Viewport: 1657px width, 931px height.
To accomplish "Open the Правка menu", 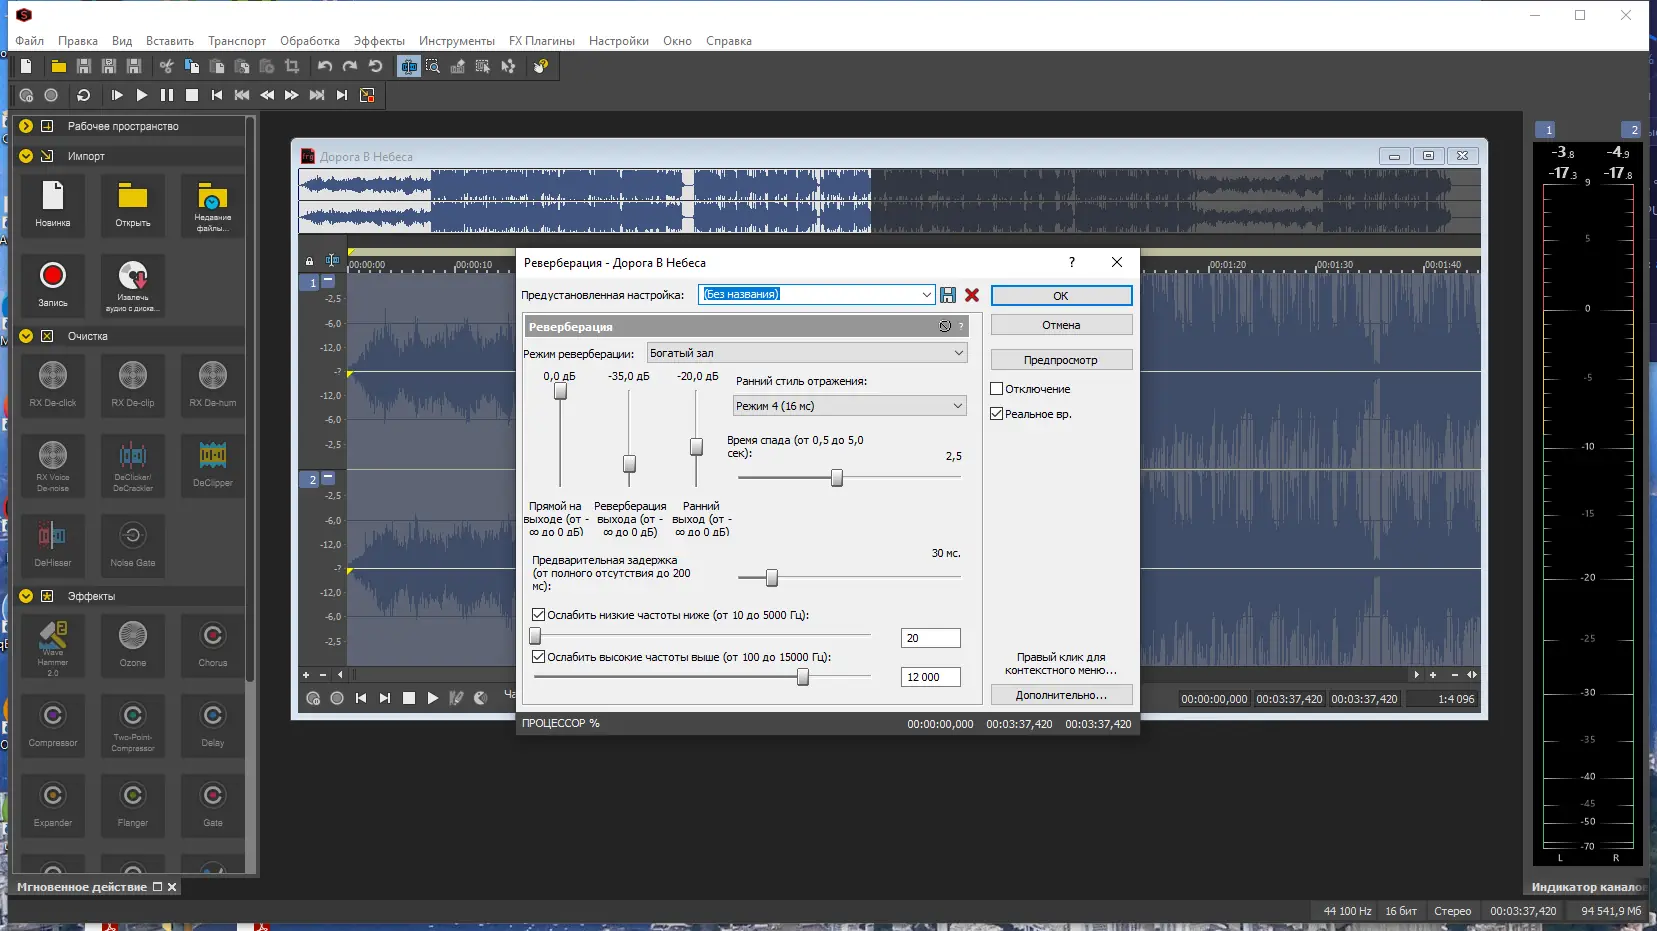I will [x=78, y=41].
